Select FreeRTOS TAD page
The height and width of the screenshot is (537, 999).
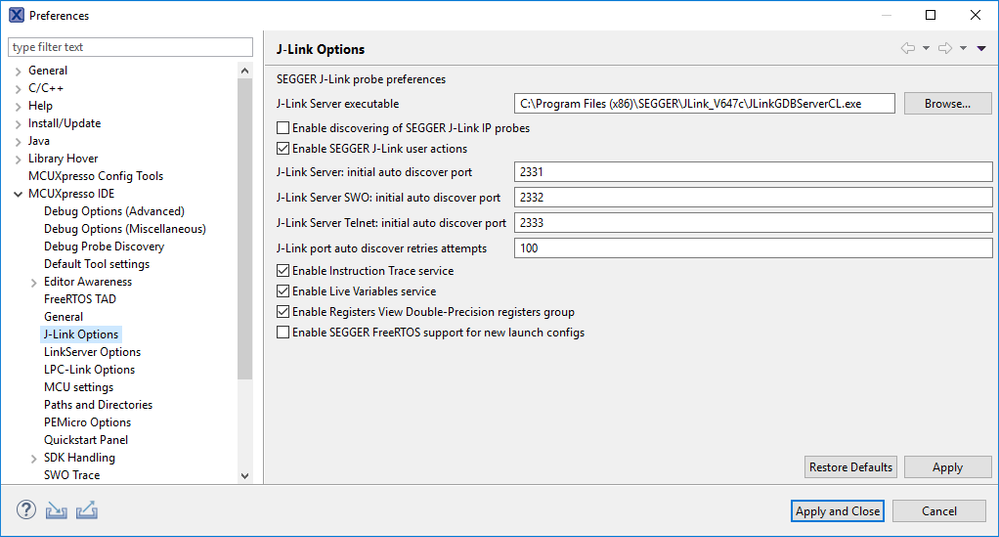point(80,299)
